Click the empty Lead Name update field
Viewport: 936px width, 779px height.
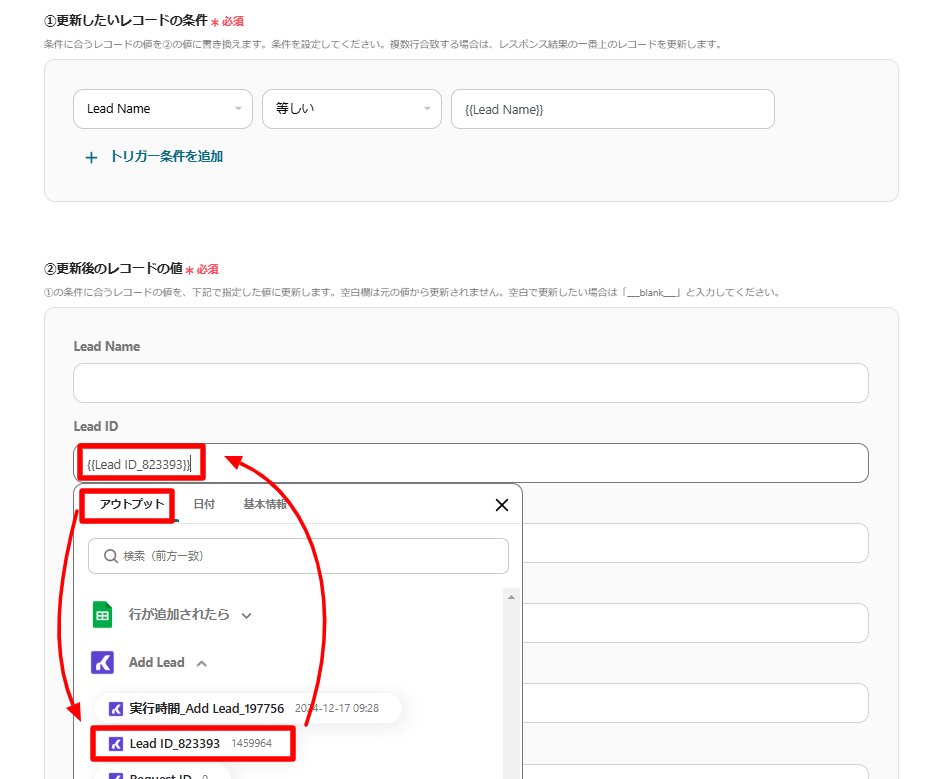(x=470, y=383)
